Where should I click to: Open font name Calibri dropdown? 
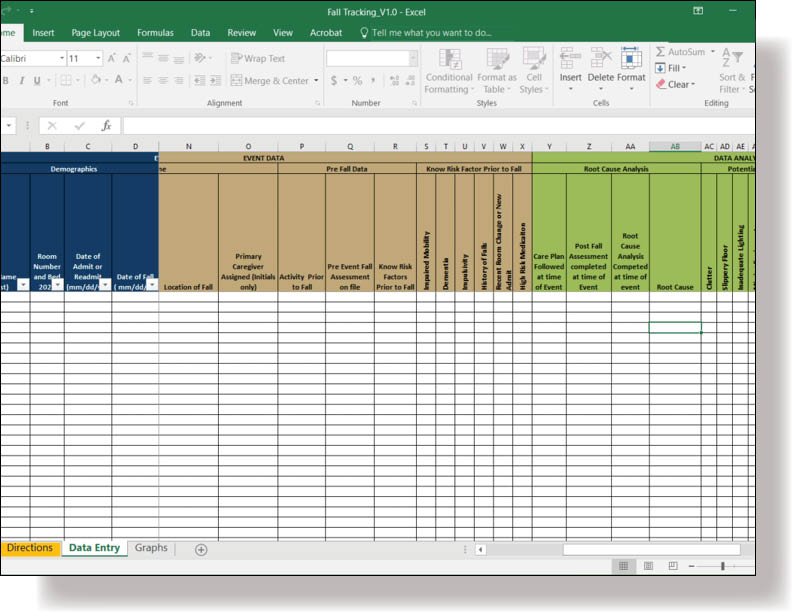[x=62, y=59]
